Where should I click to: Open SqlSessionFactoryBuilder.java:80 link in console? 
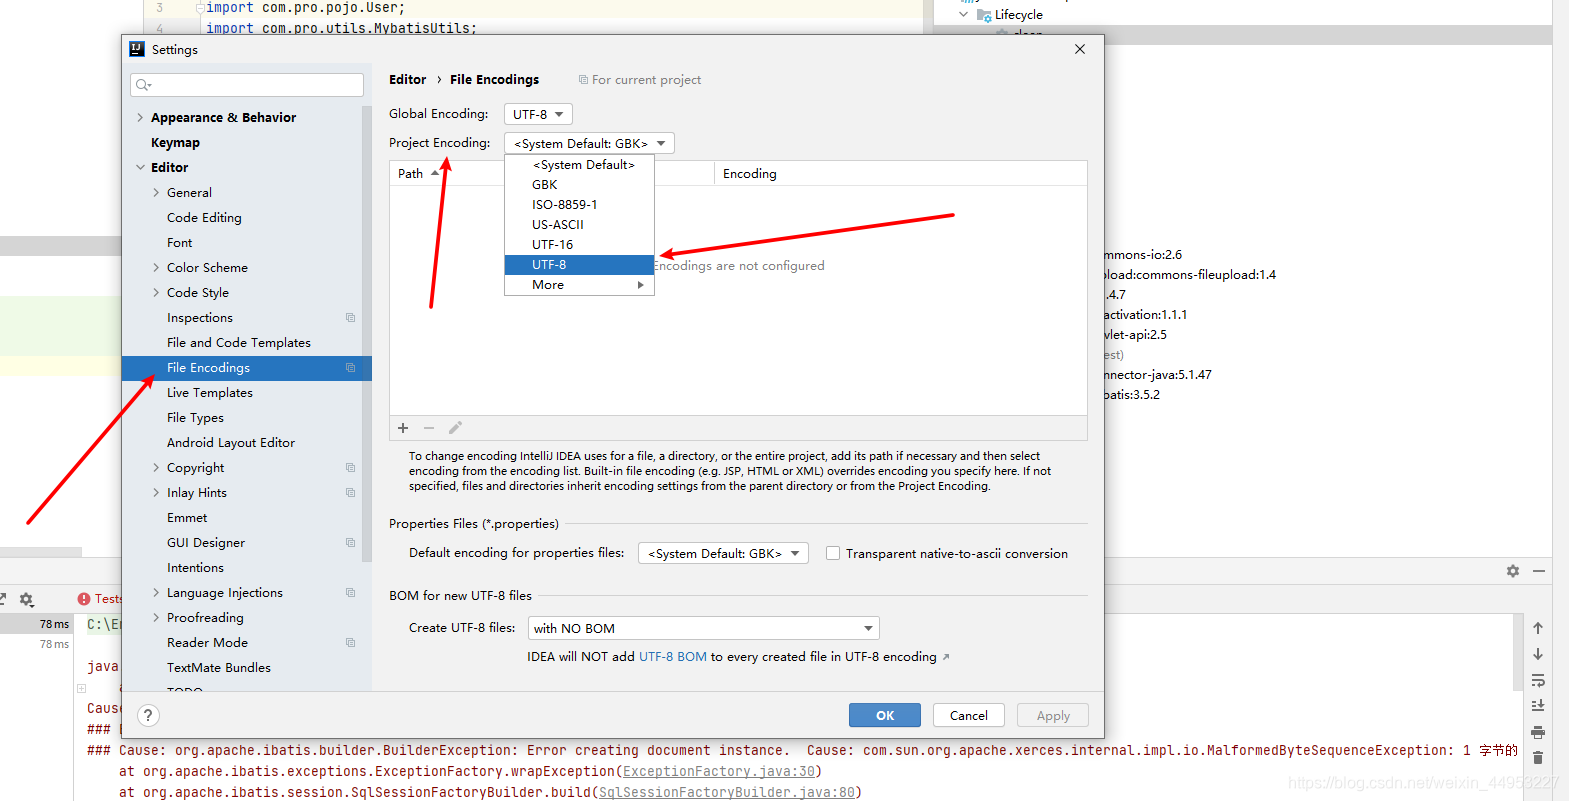(727, 792)
